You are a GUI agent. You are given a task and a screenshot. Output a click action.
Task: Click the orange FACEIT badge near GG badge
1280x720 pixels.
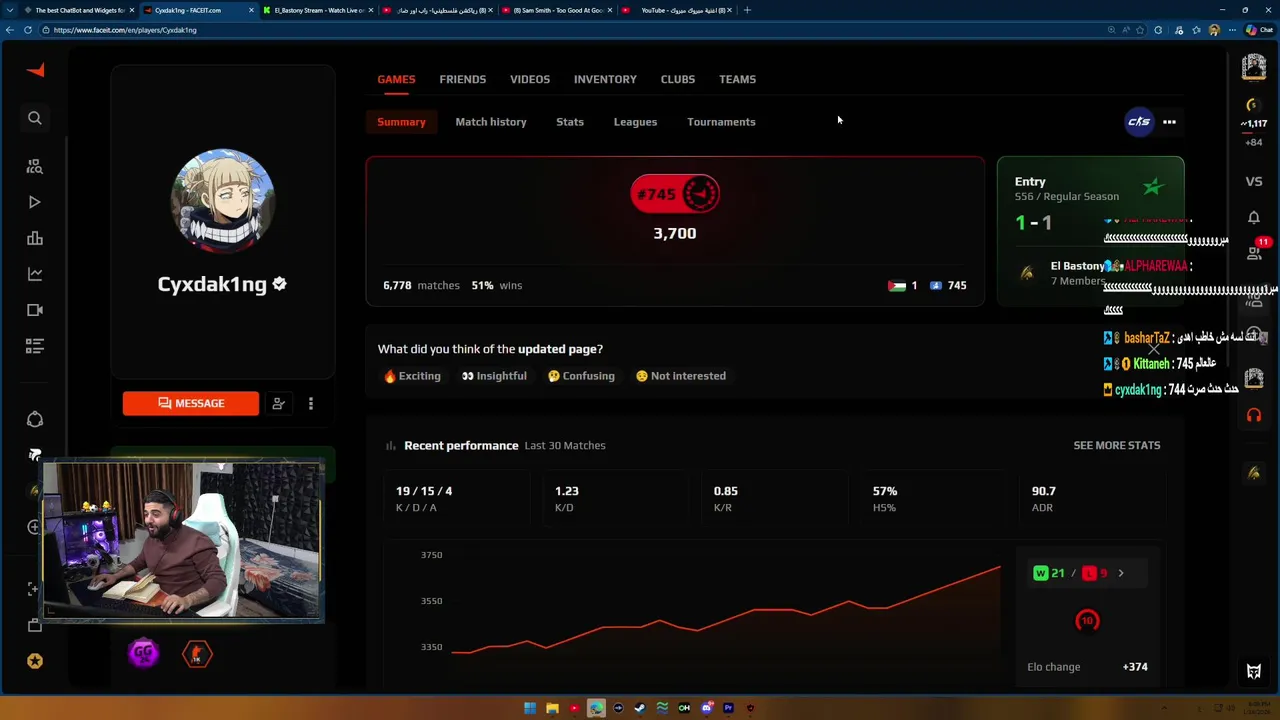click(x=197, y=654)
